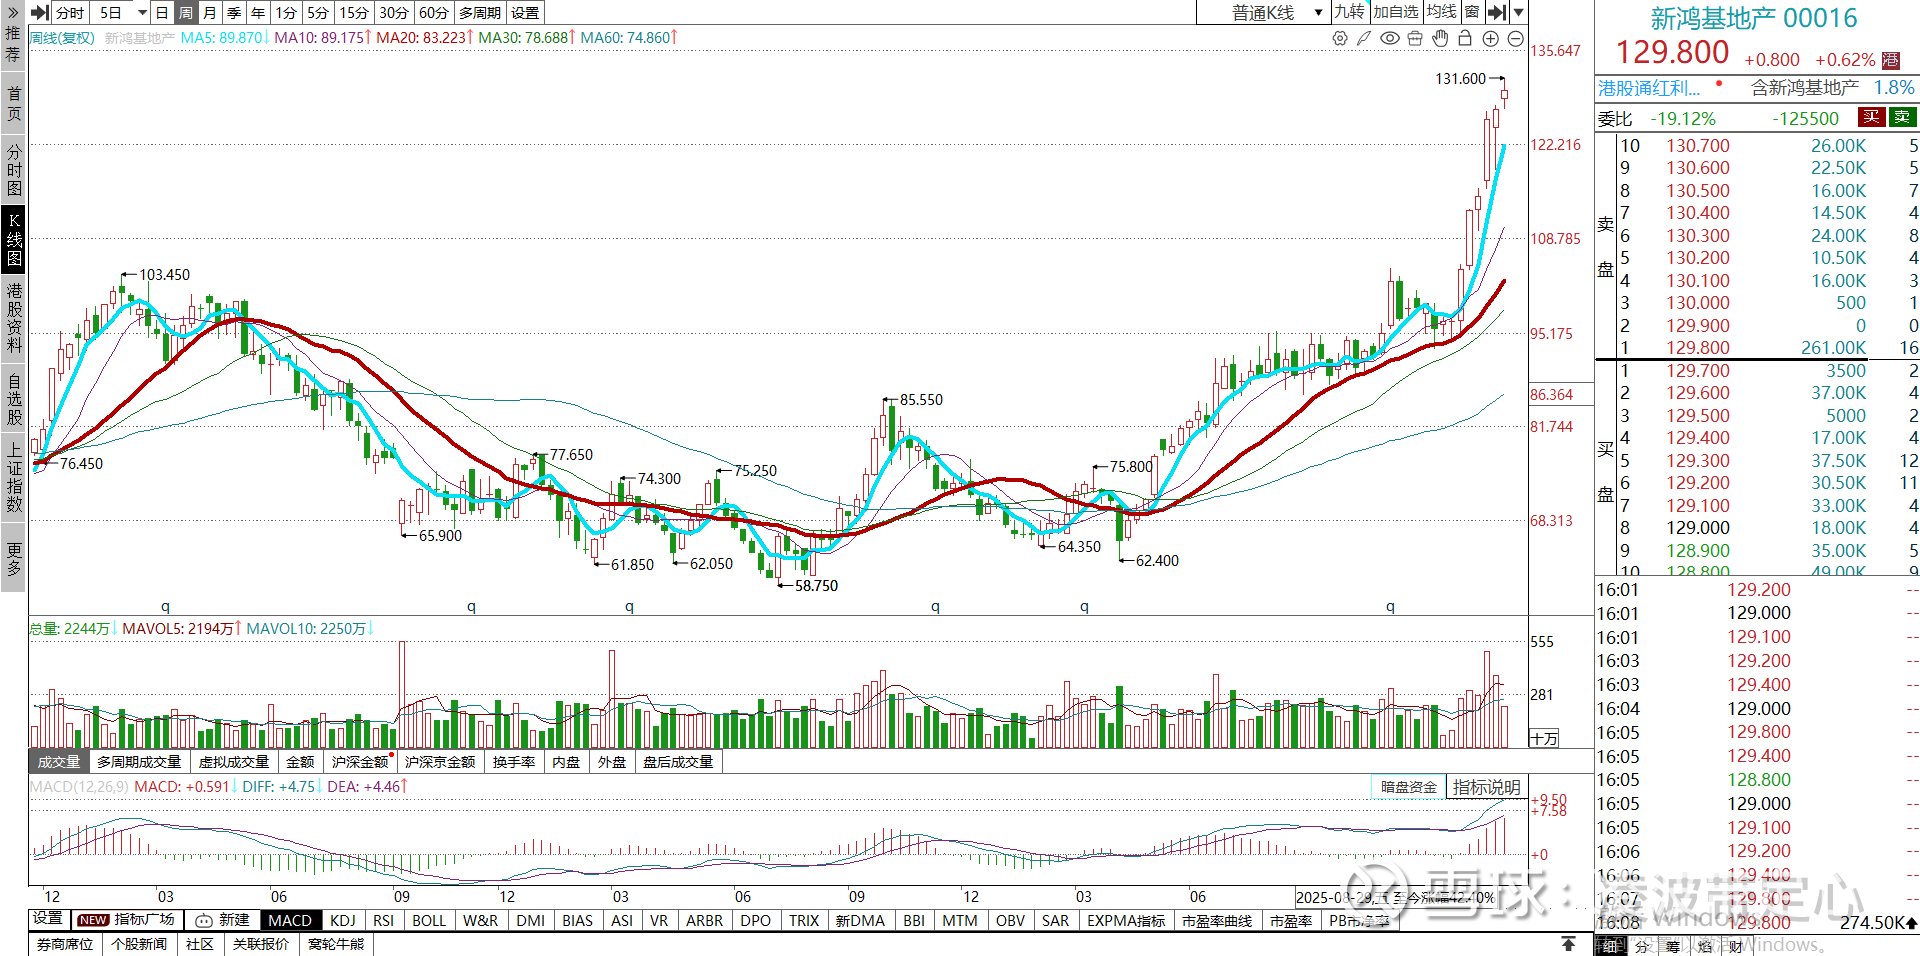The image size is (1920, 956).
Task: Select the 市盈率曲线 tab
Action: [1217, 920]
